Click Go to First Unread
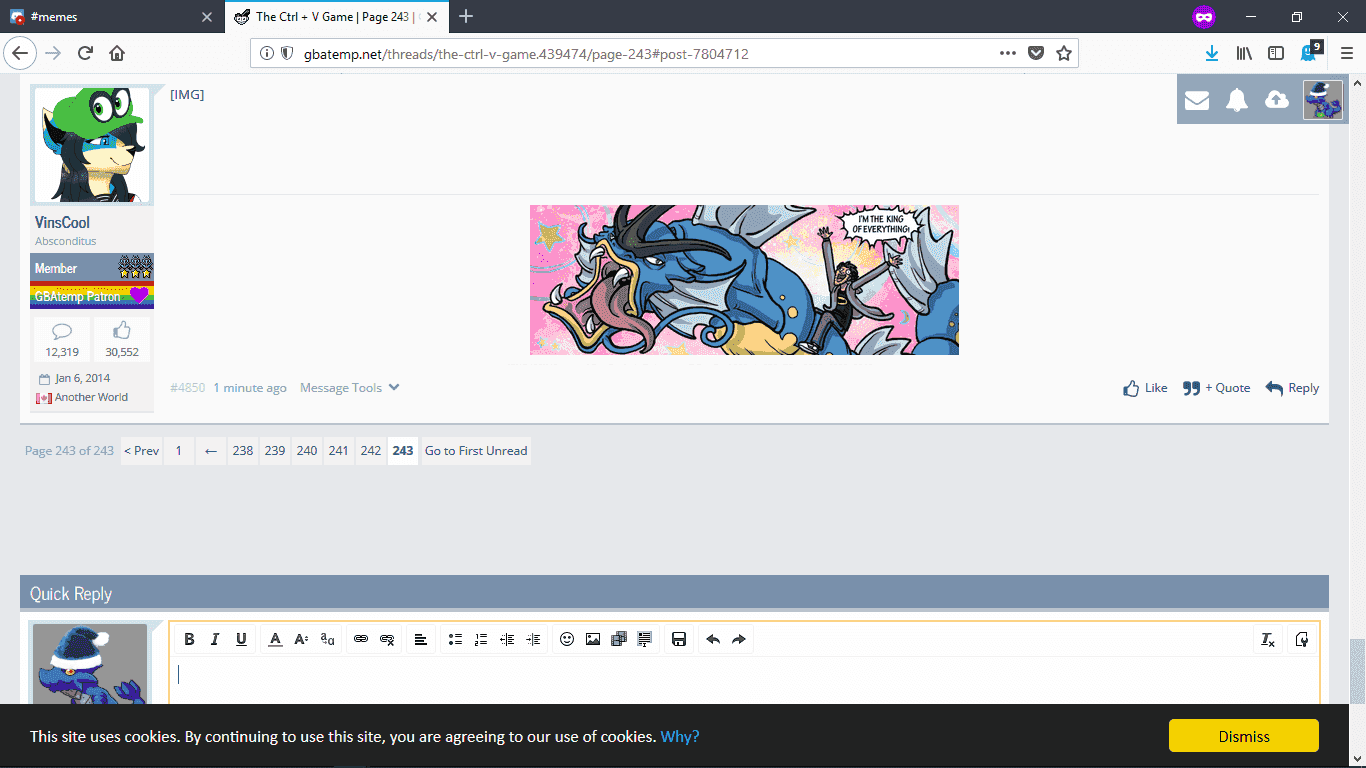 (476, 451)
